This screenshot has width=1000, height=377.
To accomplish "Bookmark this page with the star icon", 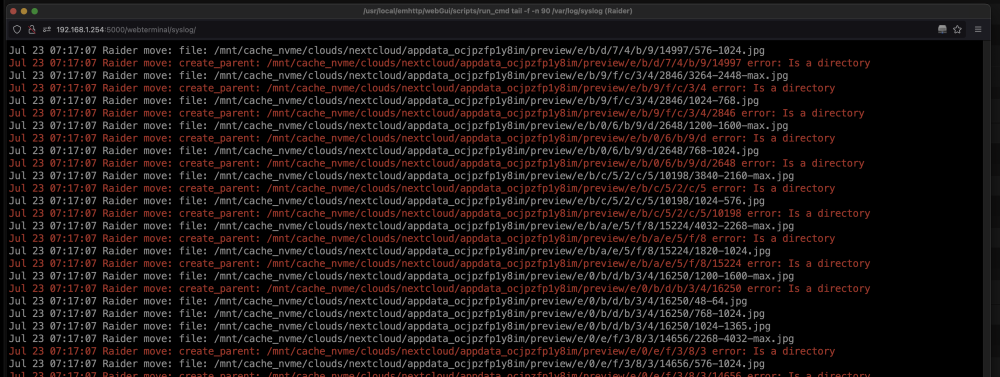I will click(957, 29).
